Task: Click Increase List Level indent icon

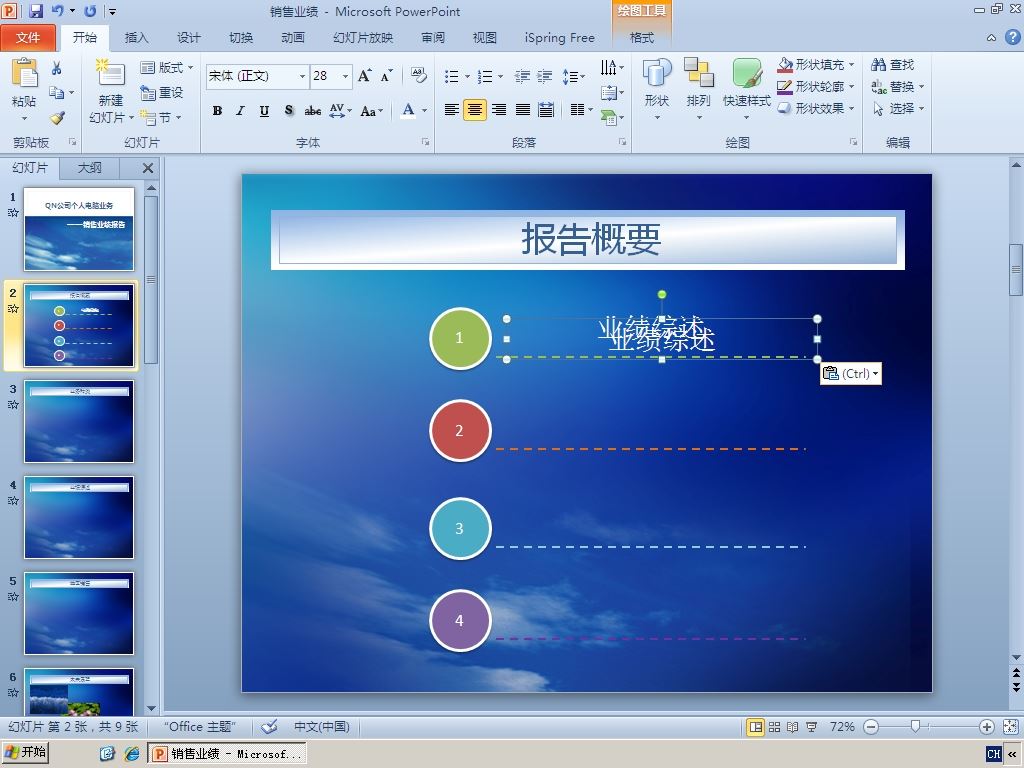Action: pos(545,77)
